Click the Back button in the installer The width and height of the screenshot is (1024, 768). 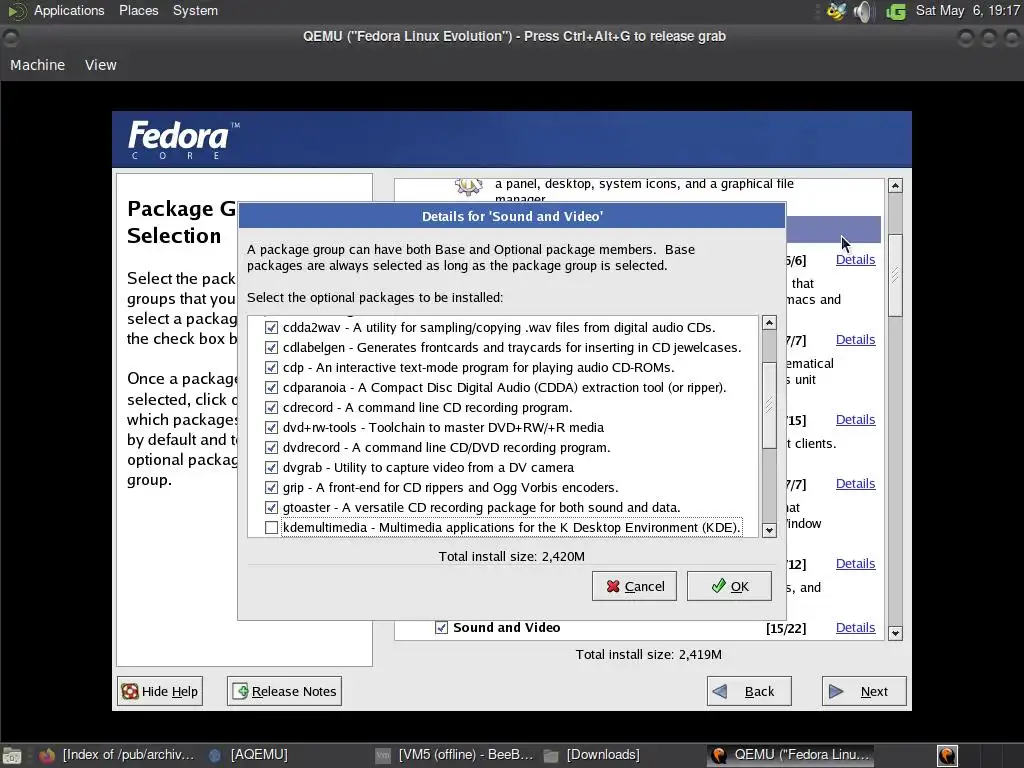[749, 691]
